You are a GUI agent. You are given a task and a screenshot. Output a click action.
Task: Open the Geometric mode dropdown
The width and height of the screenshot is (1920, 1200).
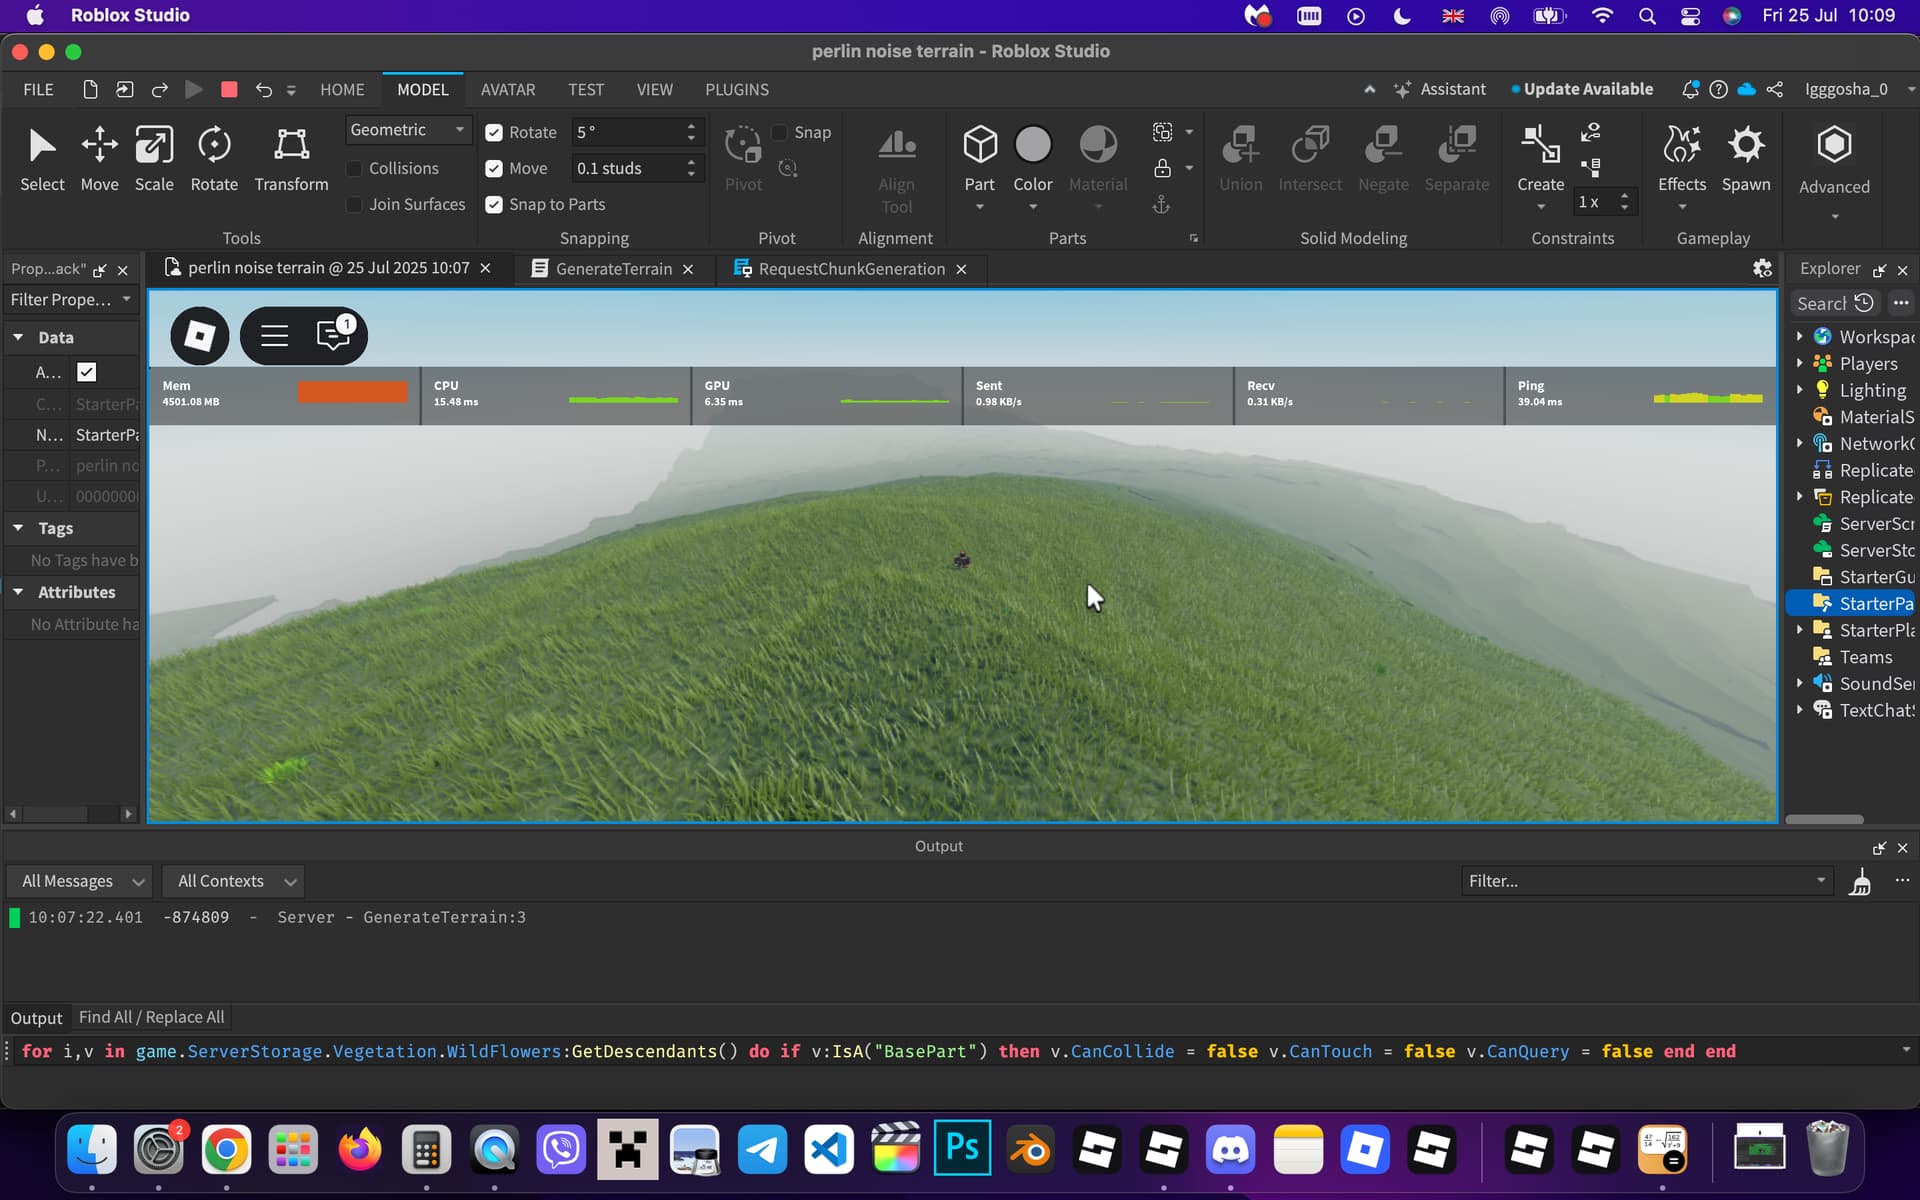pos(408,130)
